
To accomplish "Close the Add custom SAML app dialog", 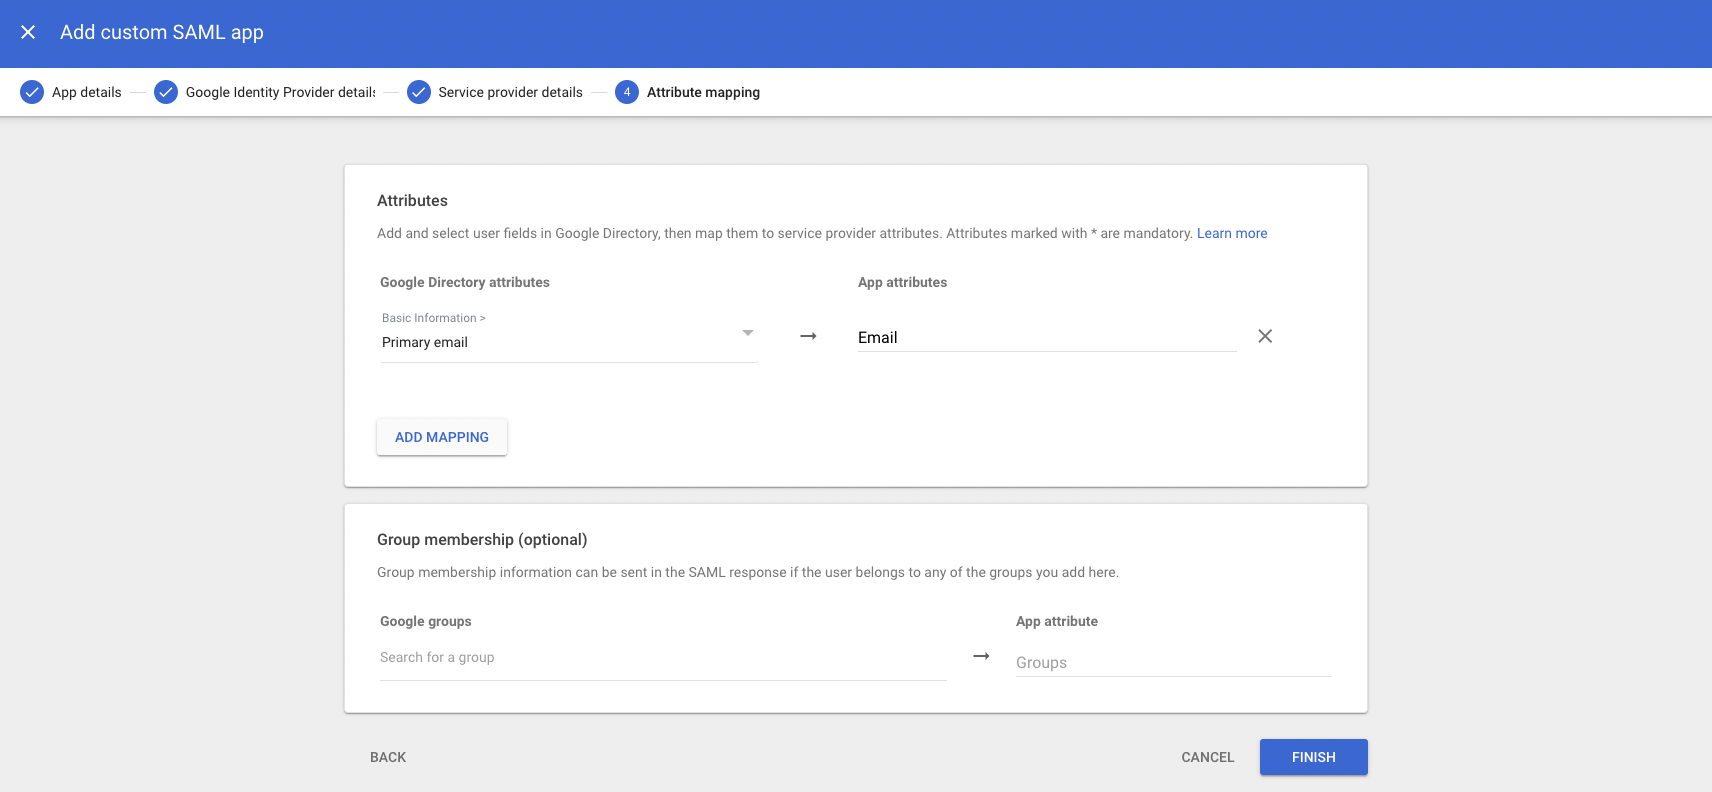I will tap(28, 32).
